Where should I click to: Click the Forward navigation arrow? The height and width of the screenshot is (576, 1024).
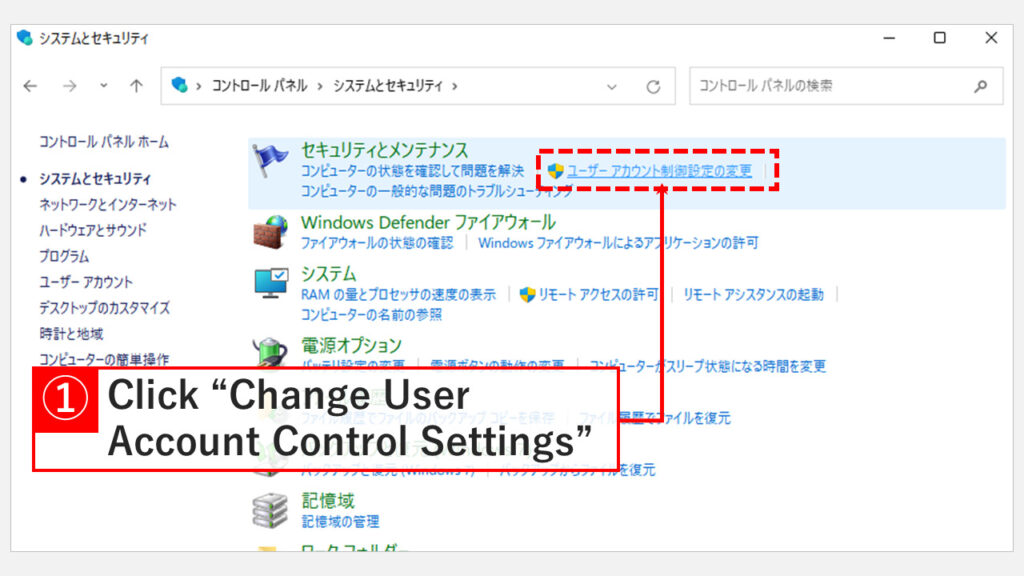[x=69, y=86]
